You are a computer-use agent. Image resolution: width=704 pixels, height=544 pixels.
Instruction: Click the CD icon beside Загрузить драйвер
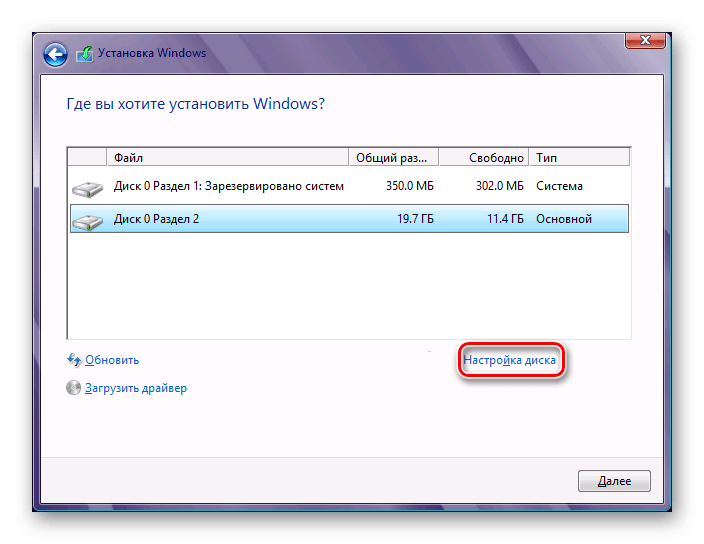(73, 388)
